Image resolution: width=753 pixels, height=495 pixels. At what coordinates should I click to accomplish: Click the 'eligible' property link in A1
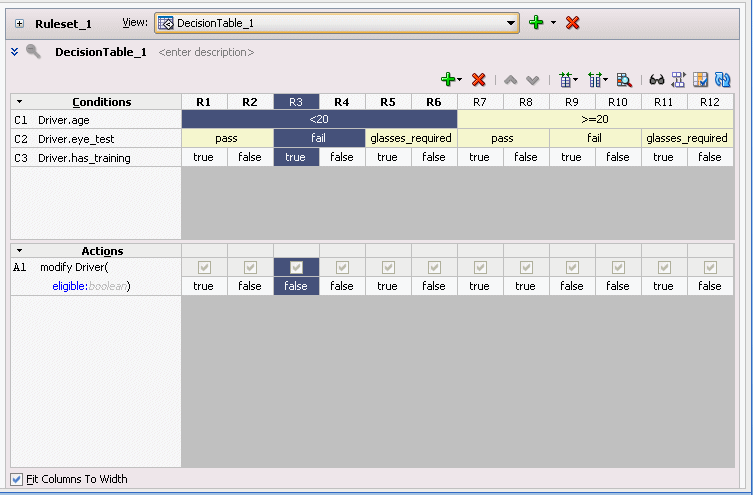click(69, 286)
